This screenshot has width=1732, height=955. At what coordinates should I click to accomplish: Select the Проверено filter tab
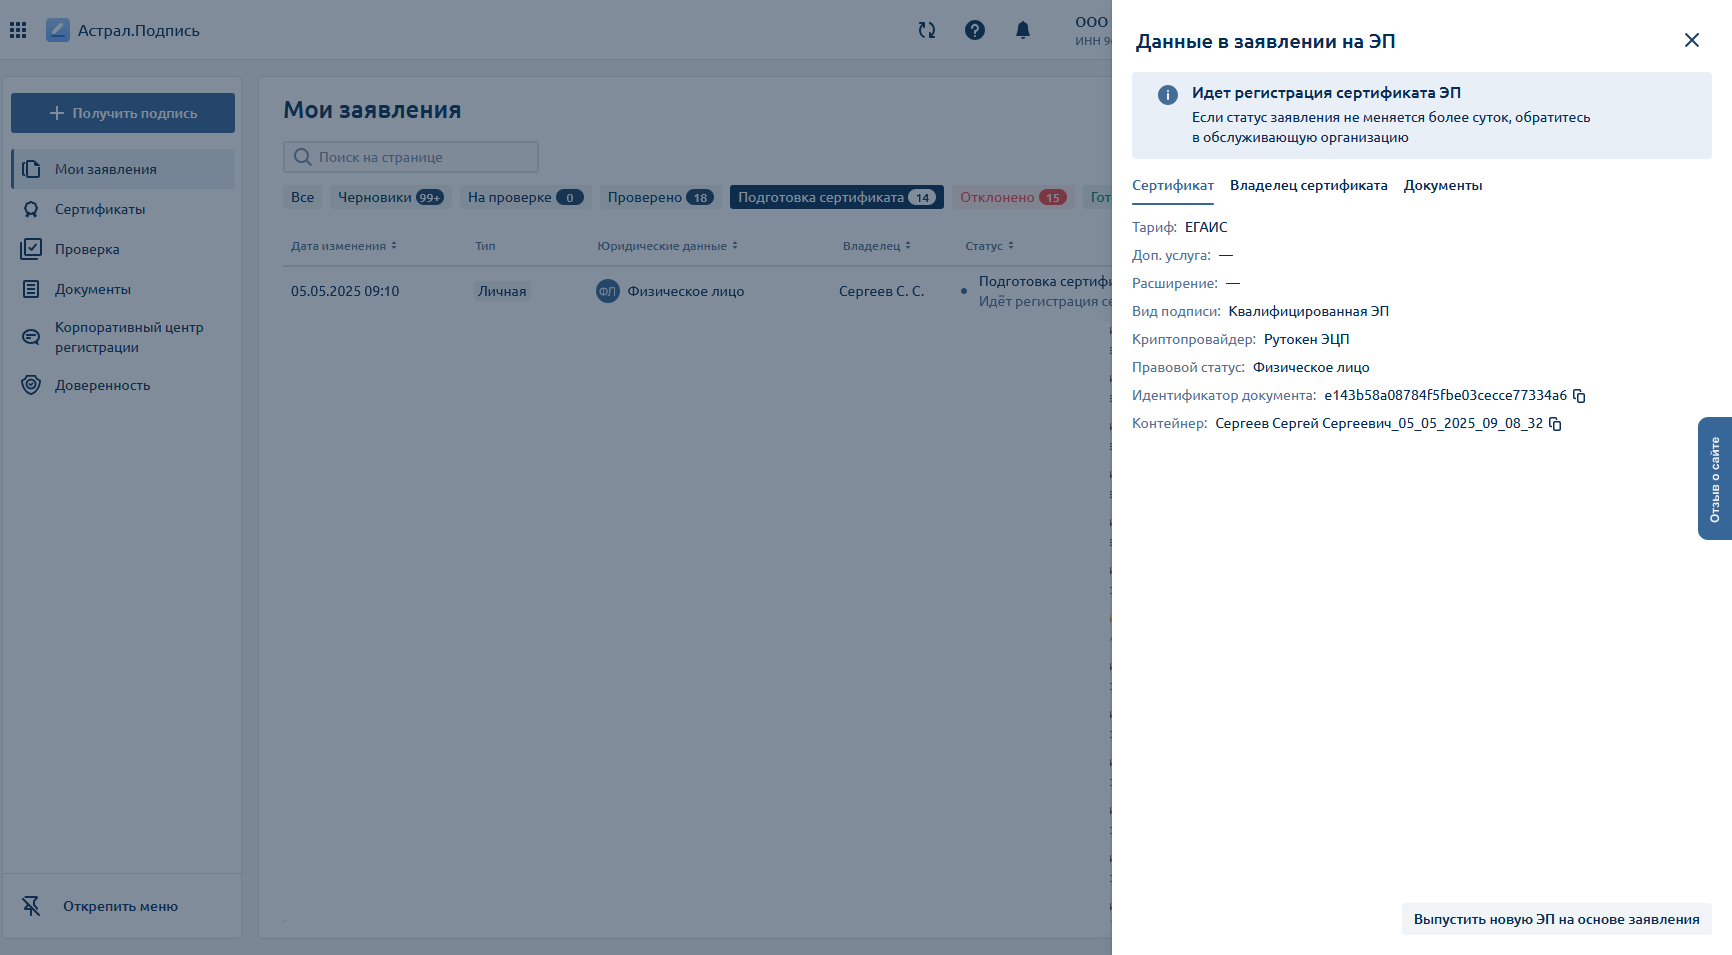(660, 197)
